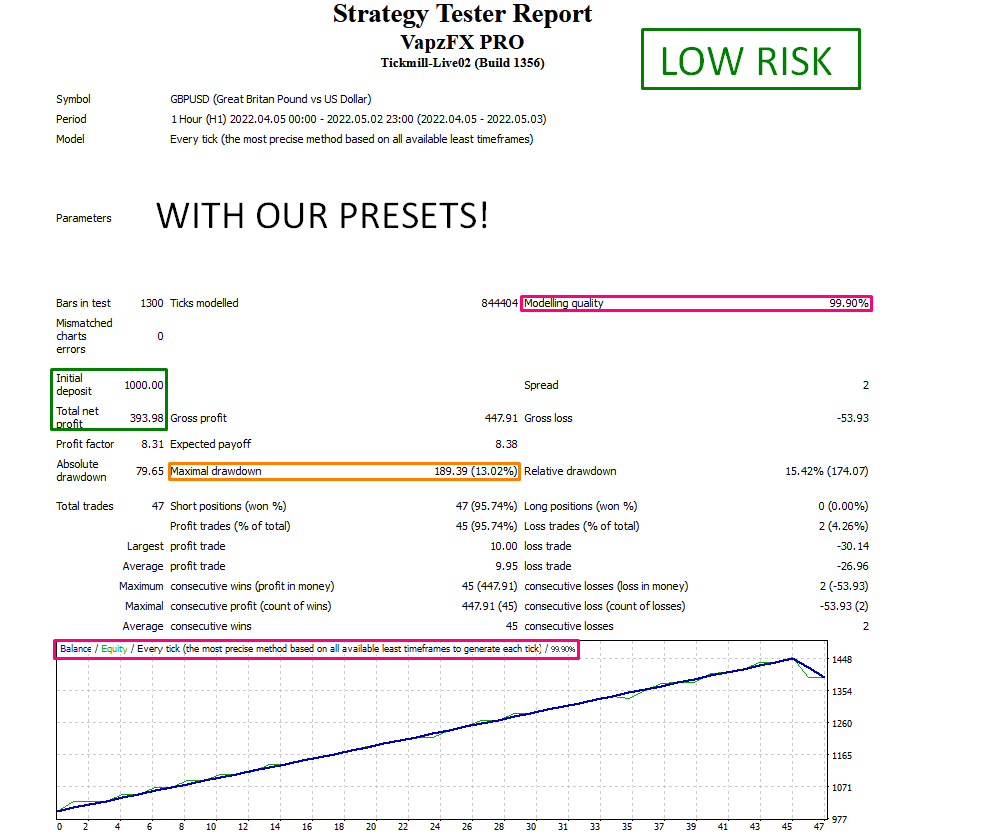The image size is (984, 839).
Task: Select the "1 Hour (H1)" period value
Action: [x=199, y=119]
